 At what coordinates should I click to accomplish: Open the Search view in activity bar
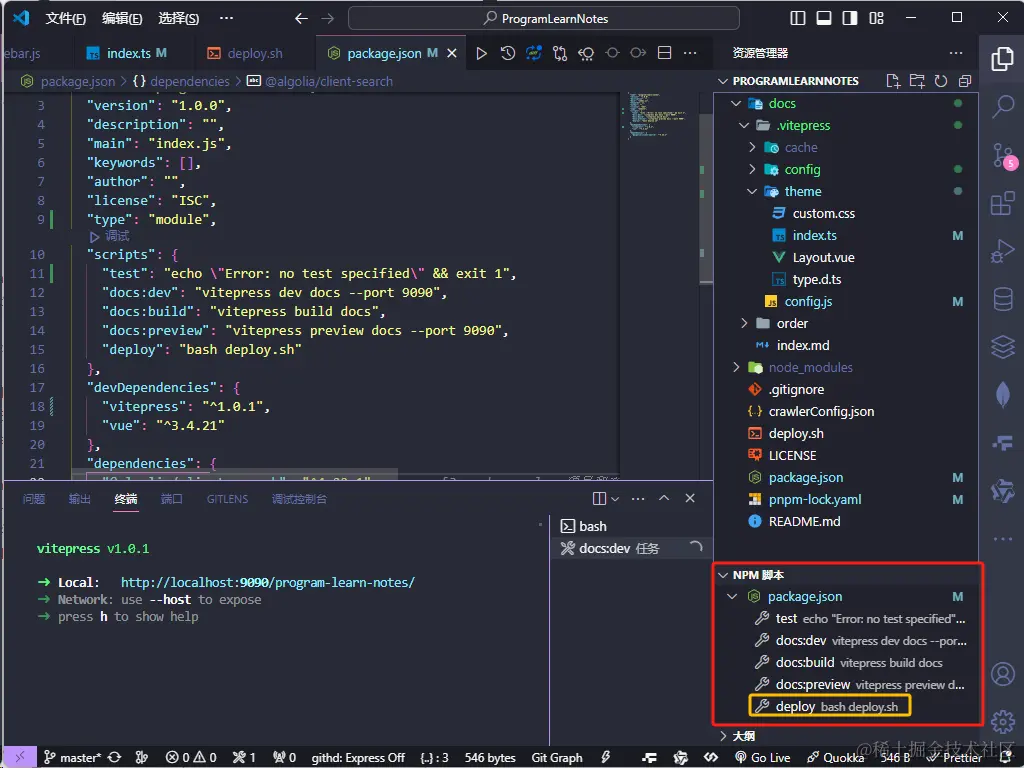pos(1002,106)
